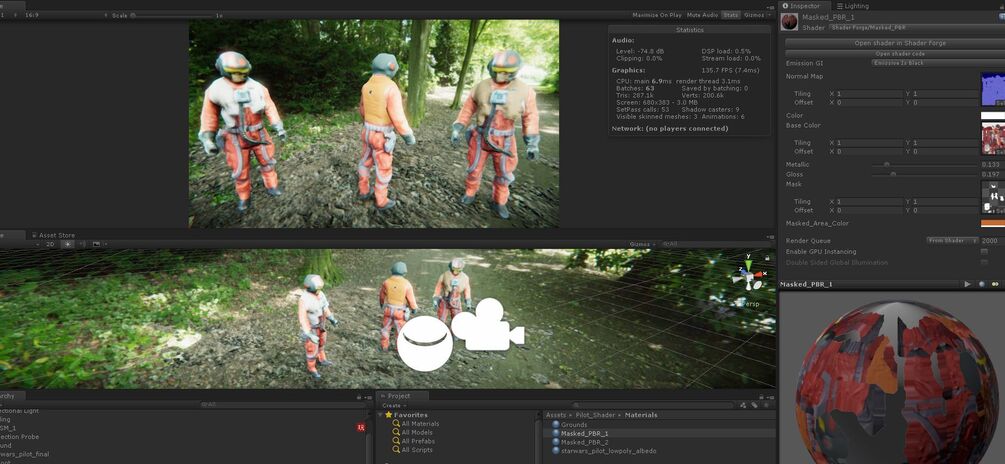Click the Search by Type icon in Project toolbar

pyautogui.click(x=743, y=405)
